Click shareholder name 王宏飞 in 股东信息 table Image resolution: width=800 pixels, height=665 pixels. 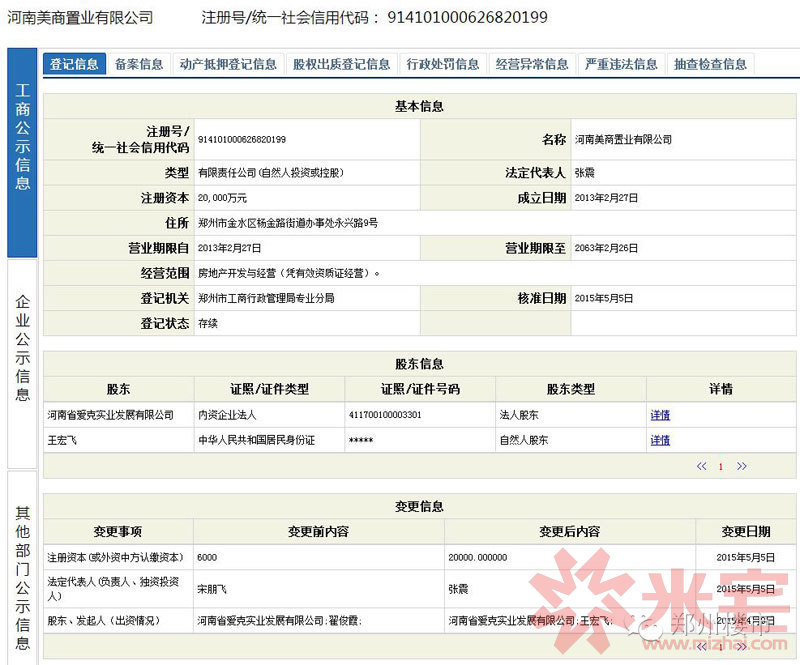(62, 440)
